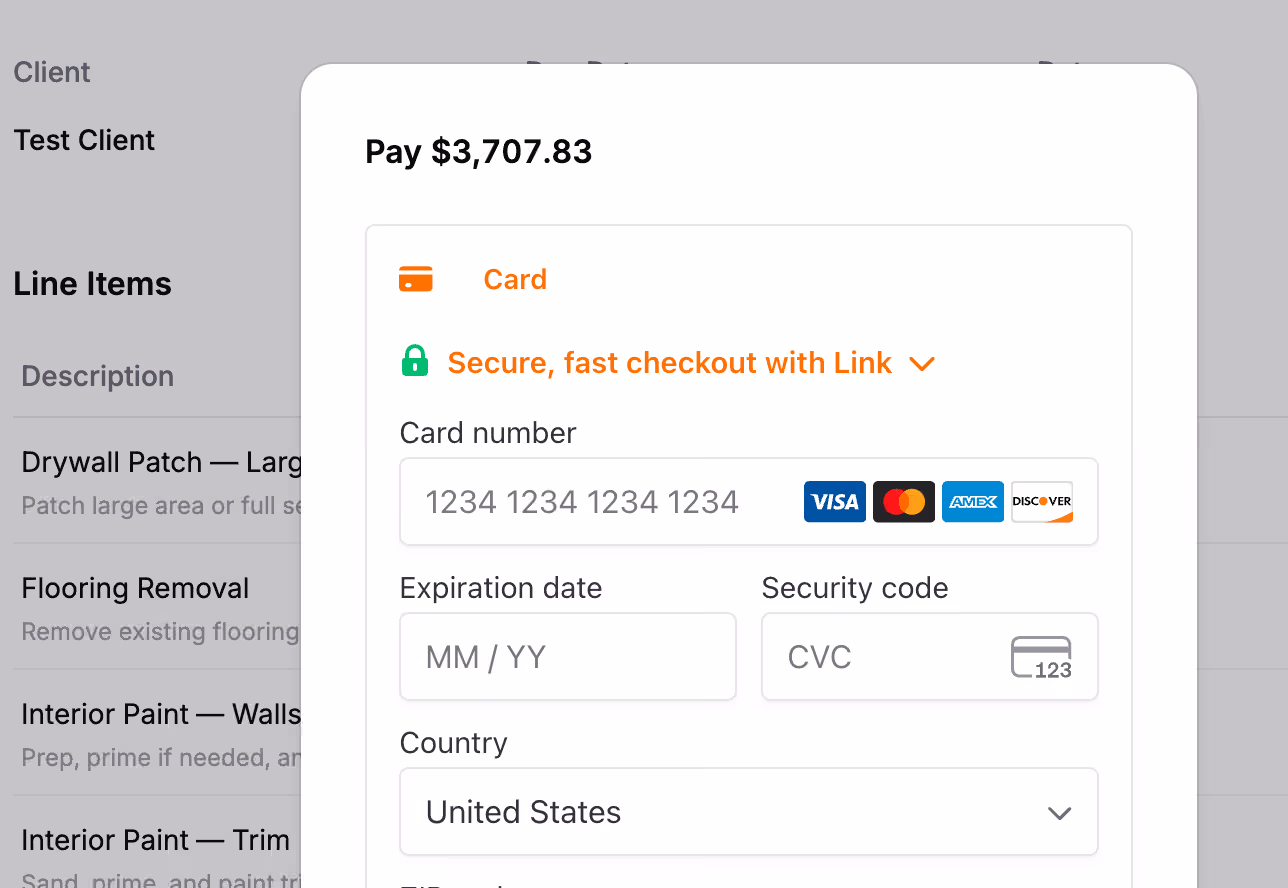Expand the Secure checkout with Link section
This screenshot has height=888, width=1288.
922,364
